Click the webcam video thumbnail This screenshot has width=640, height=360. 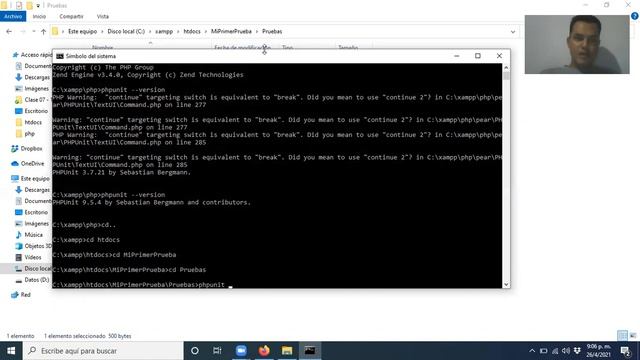pyautogui.click(x=577, y=44)
